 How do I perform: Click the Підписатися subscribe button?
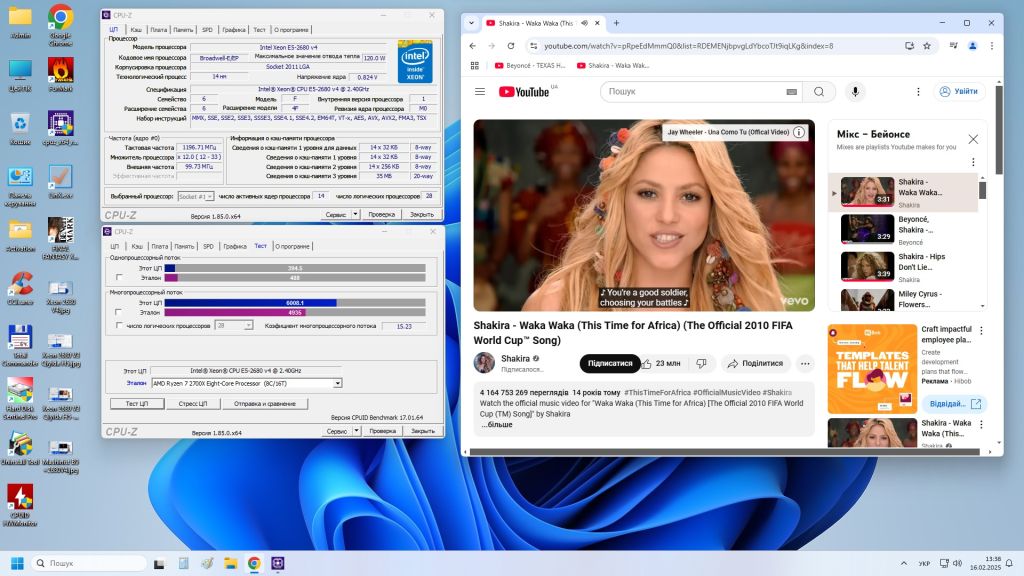tap(610, 363)
